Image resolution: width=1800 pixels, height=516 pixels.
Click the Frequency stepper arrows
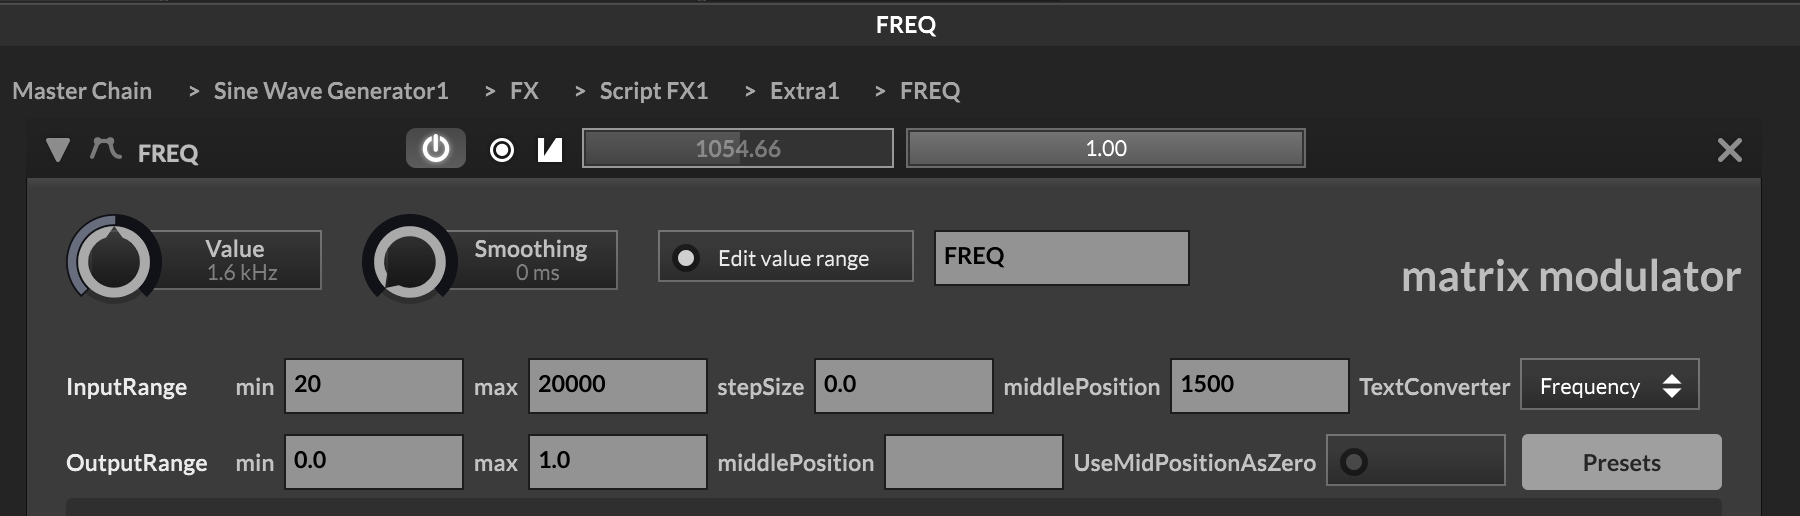1671,386
